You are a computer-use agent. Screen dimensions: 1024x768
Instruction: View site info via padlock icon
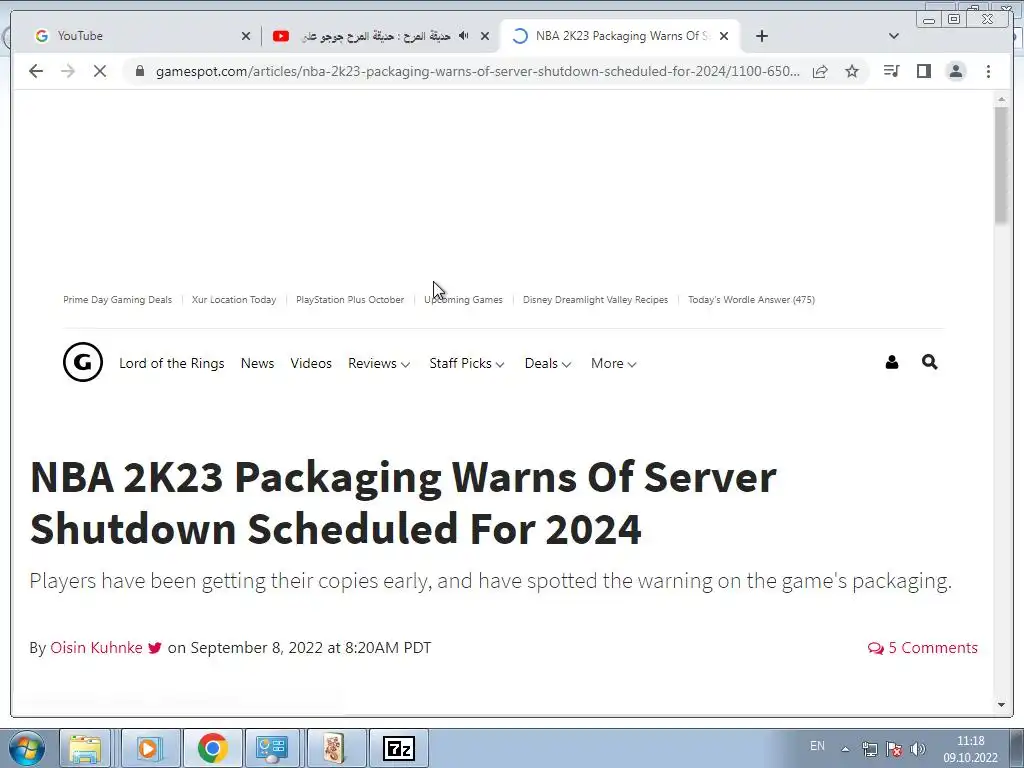coord(140,71)
